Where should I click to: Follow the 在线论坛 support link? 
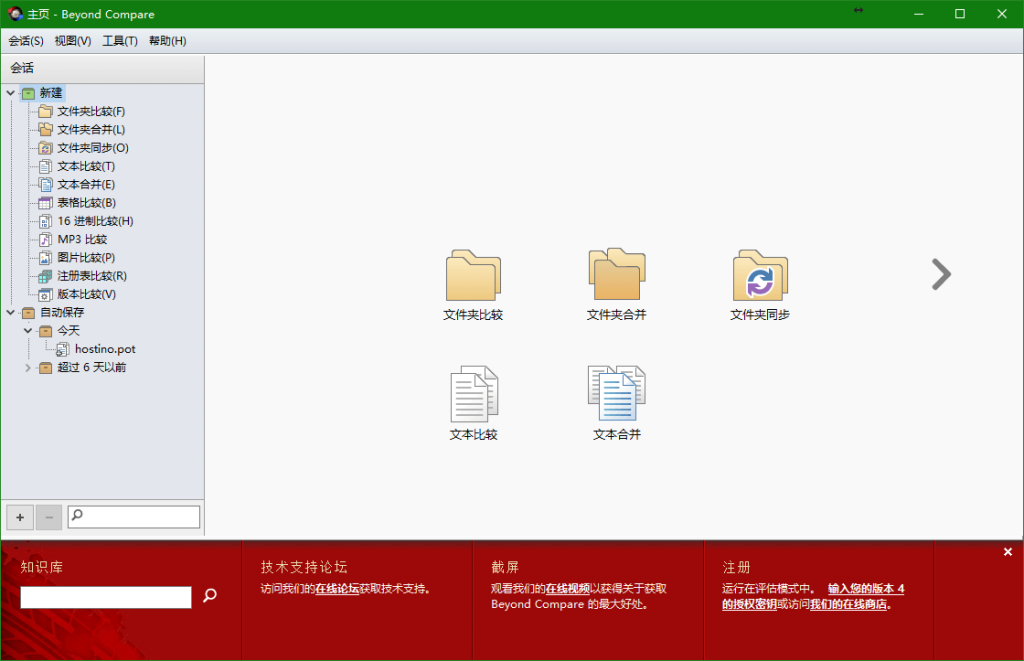point(337,589)
